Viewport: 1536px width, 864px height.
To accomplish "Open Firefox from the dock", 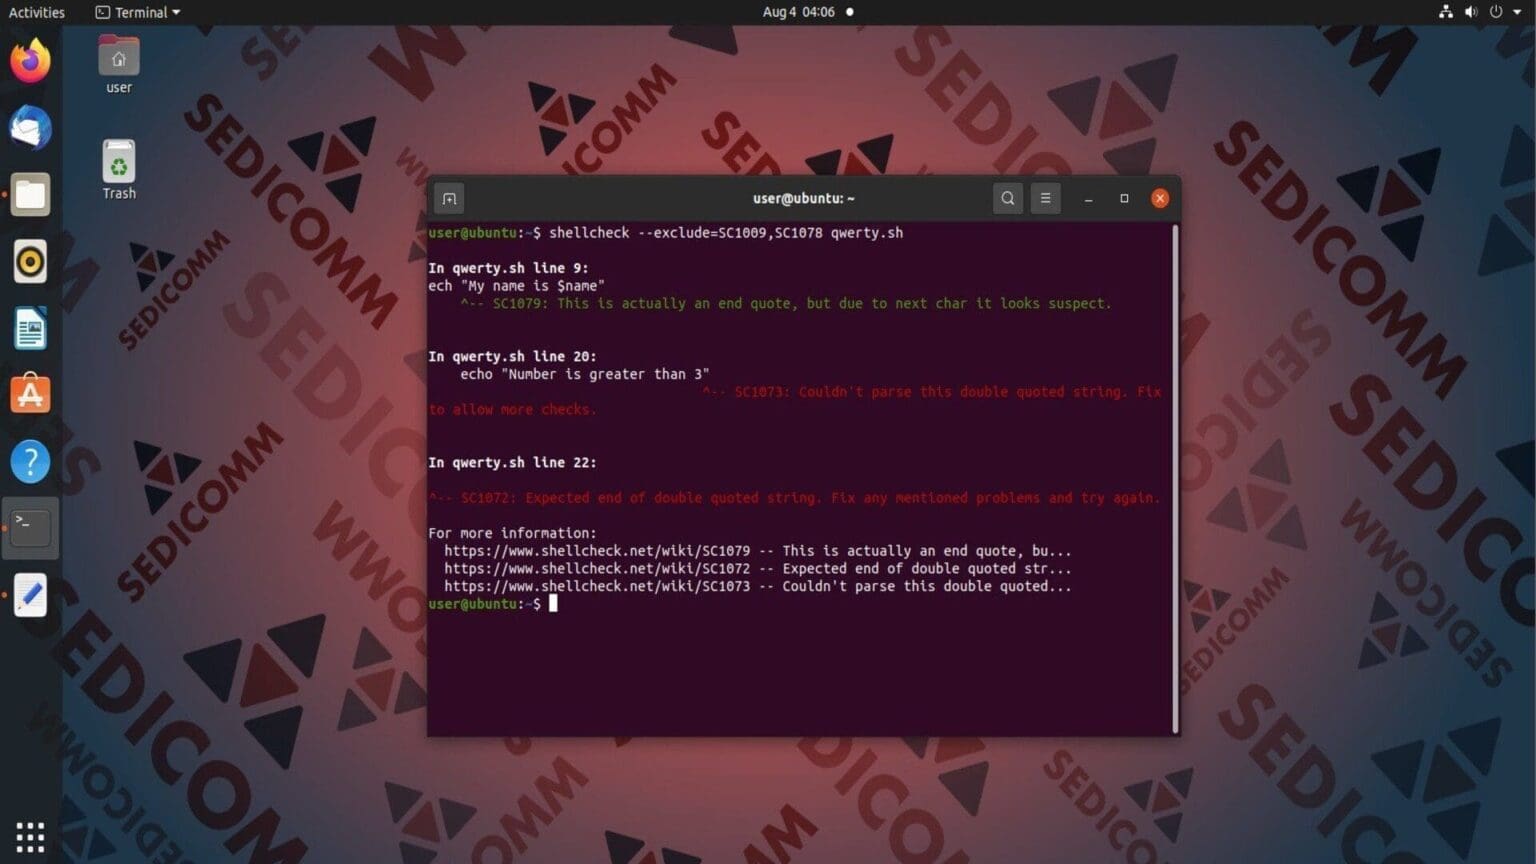I will (x=30, y=60).
